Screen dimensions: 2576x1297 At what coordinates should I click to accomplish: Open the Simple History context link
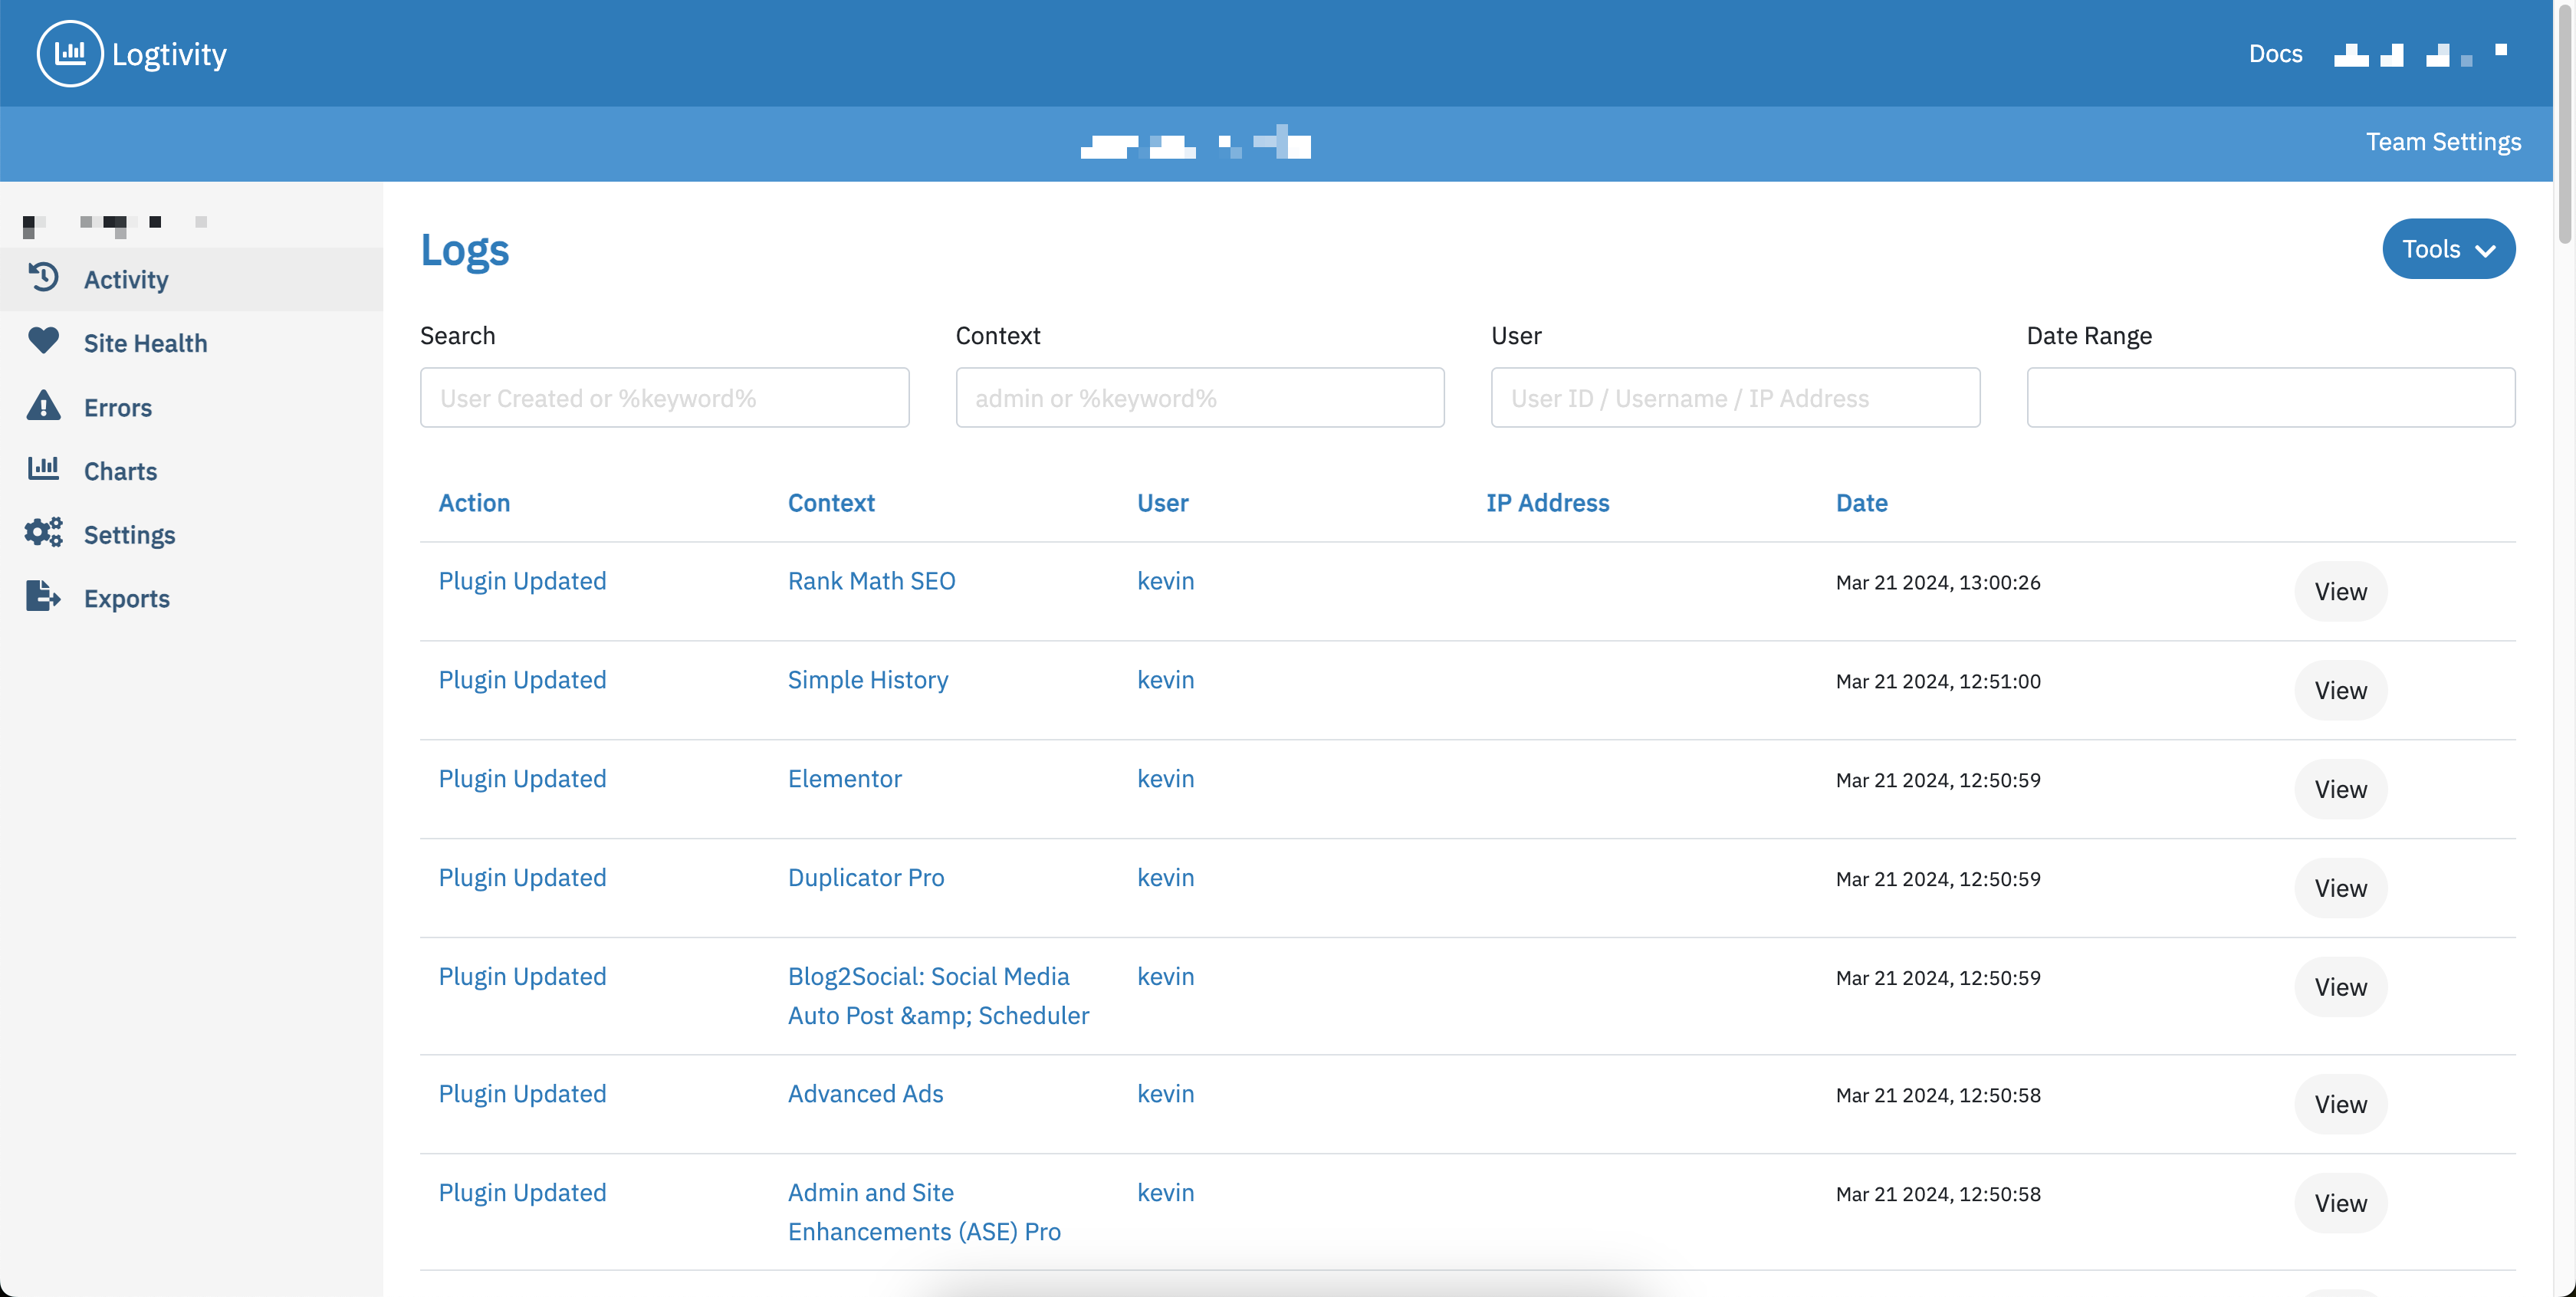867,680
